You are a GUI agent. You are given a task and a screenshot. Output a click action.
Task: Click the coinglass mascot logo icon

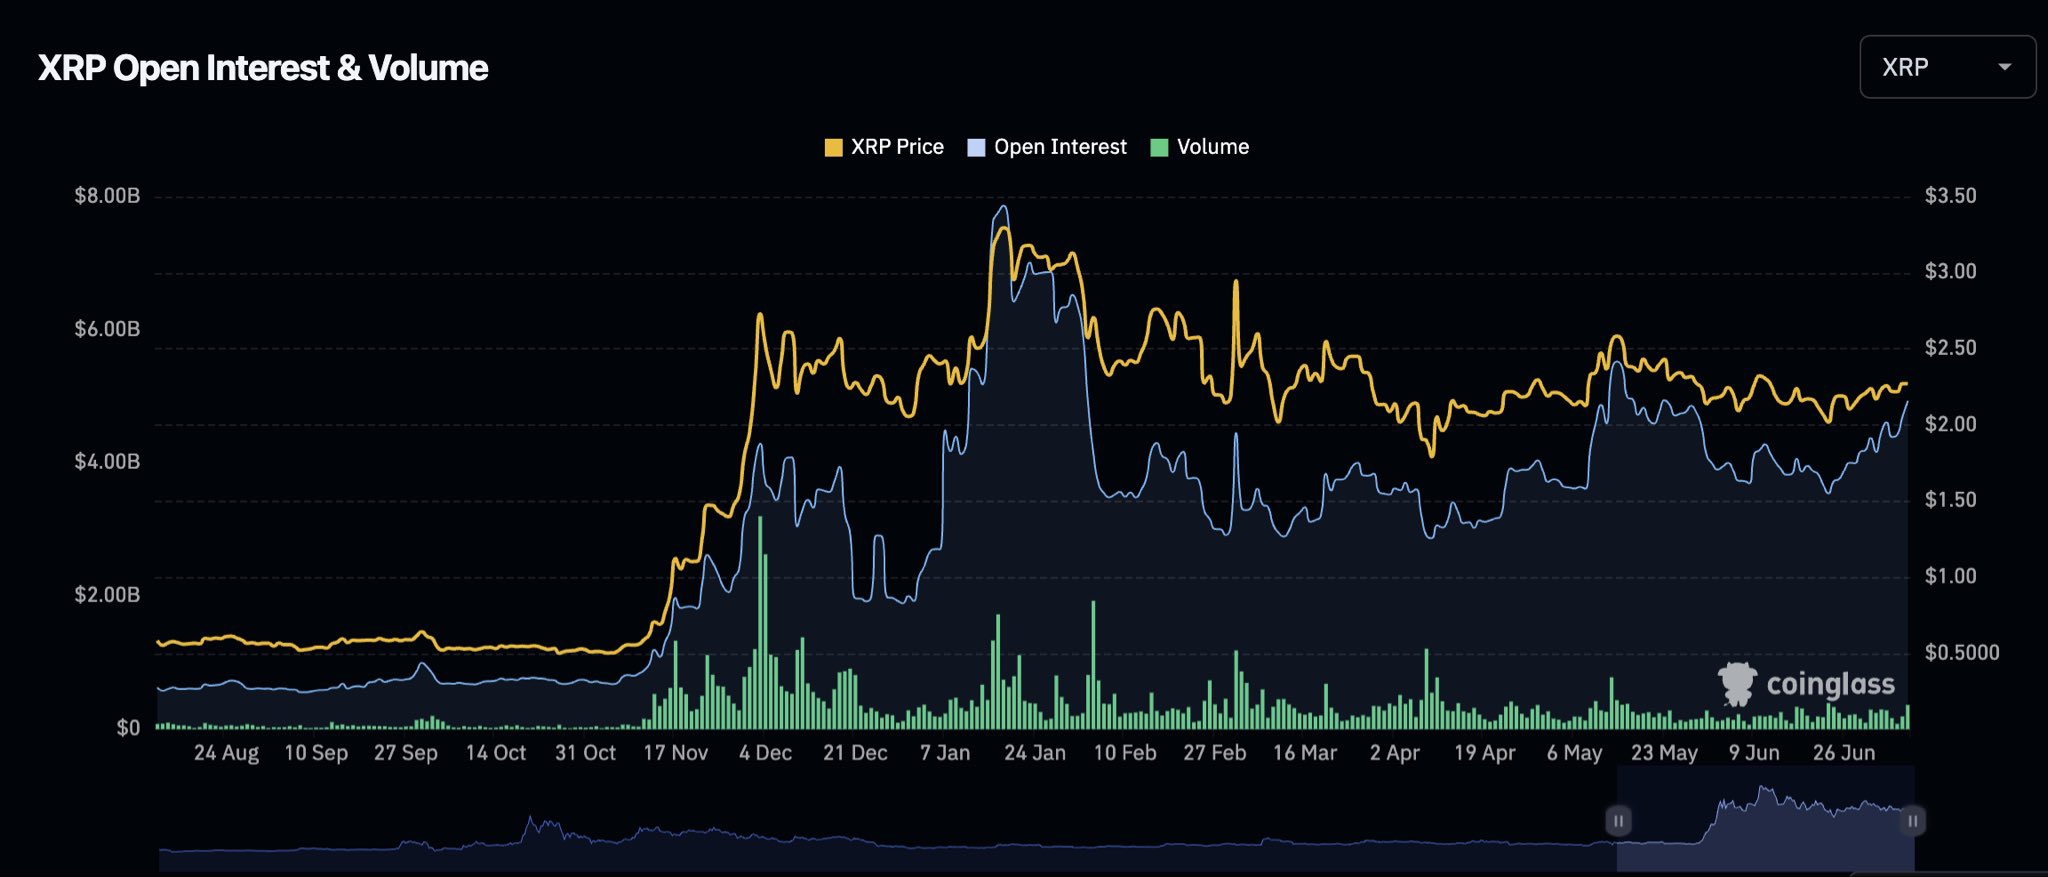pos(1737,684)
